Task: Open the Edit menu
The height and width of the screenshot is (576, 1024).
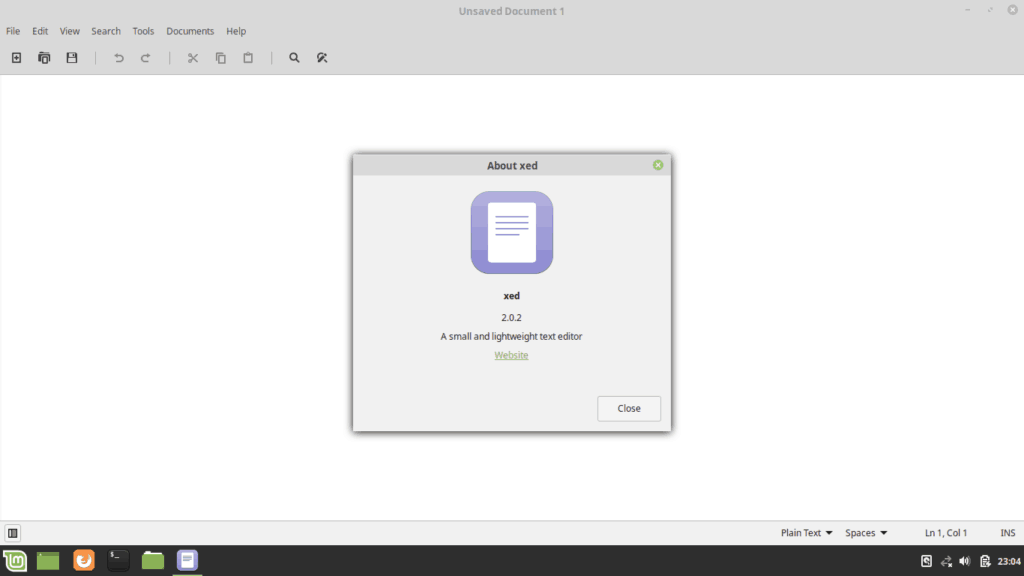Action: coord(40,31)
